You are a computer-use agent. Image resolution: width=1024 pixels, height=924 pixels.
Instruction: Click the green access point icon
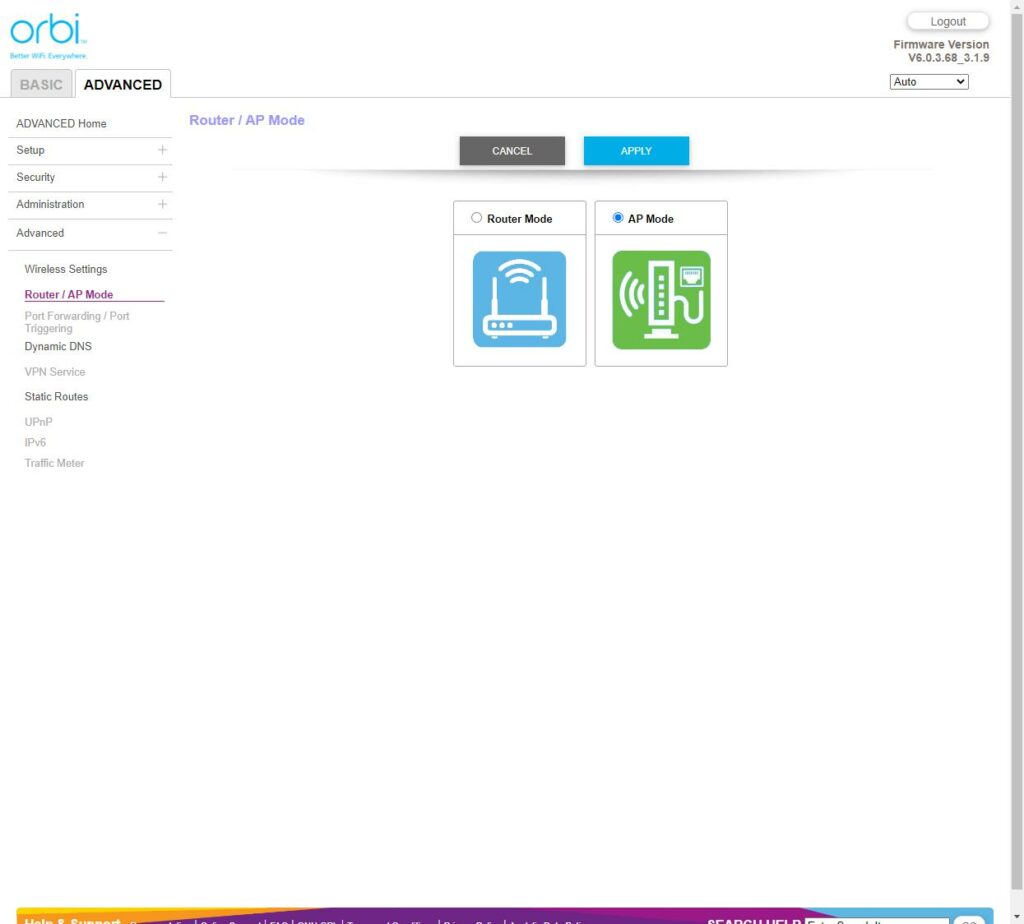point(661,299)
